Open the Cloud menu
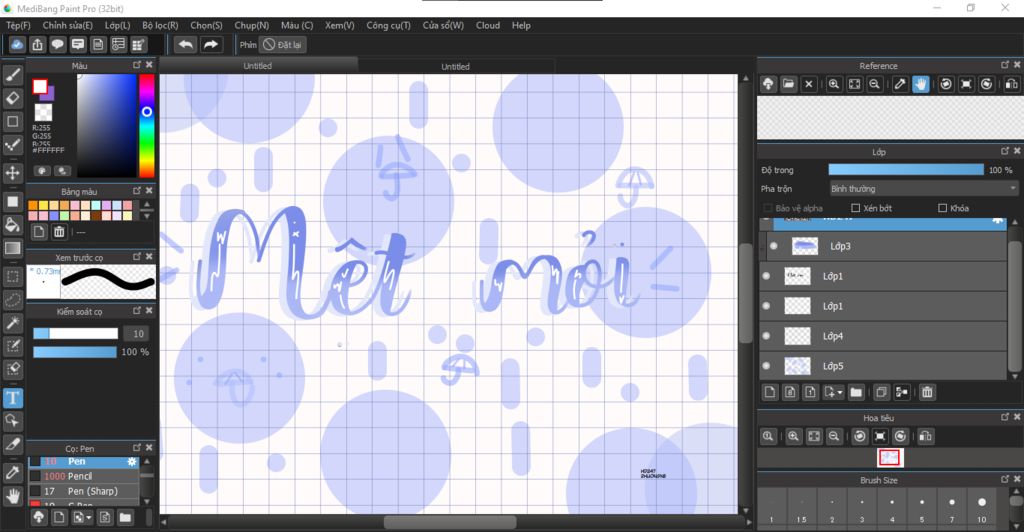The width and height of the screenshot is (1024, 532). tap(488, 25)
